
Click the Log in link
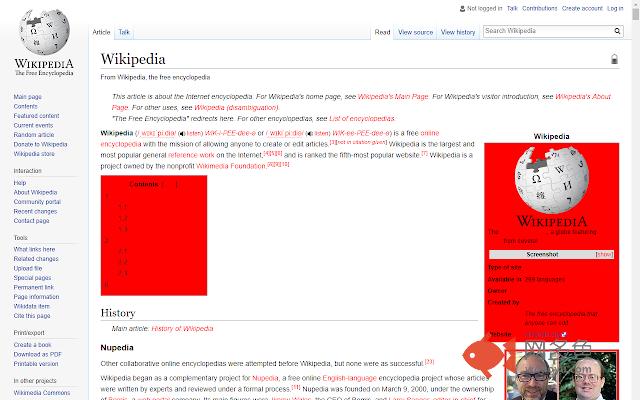tap(615, 8)
